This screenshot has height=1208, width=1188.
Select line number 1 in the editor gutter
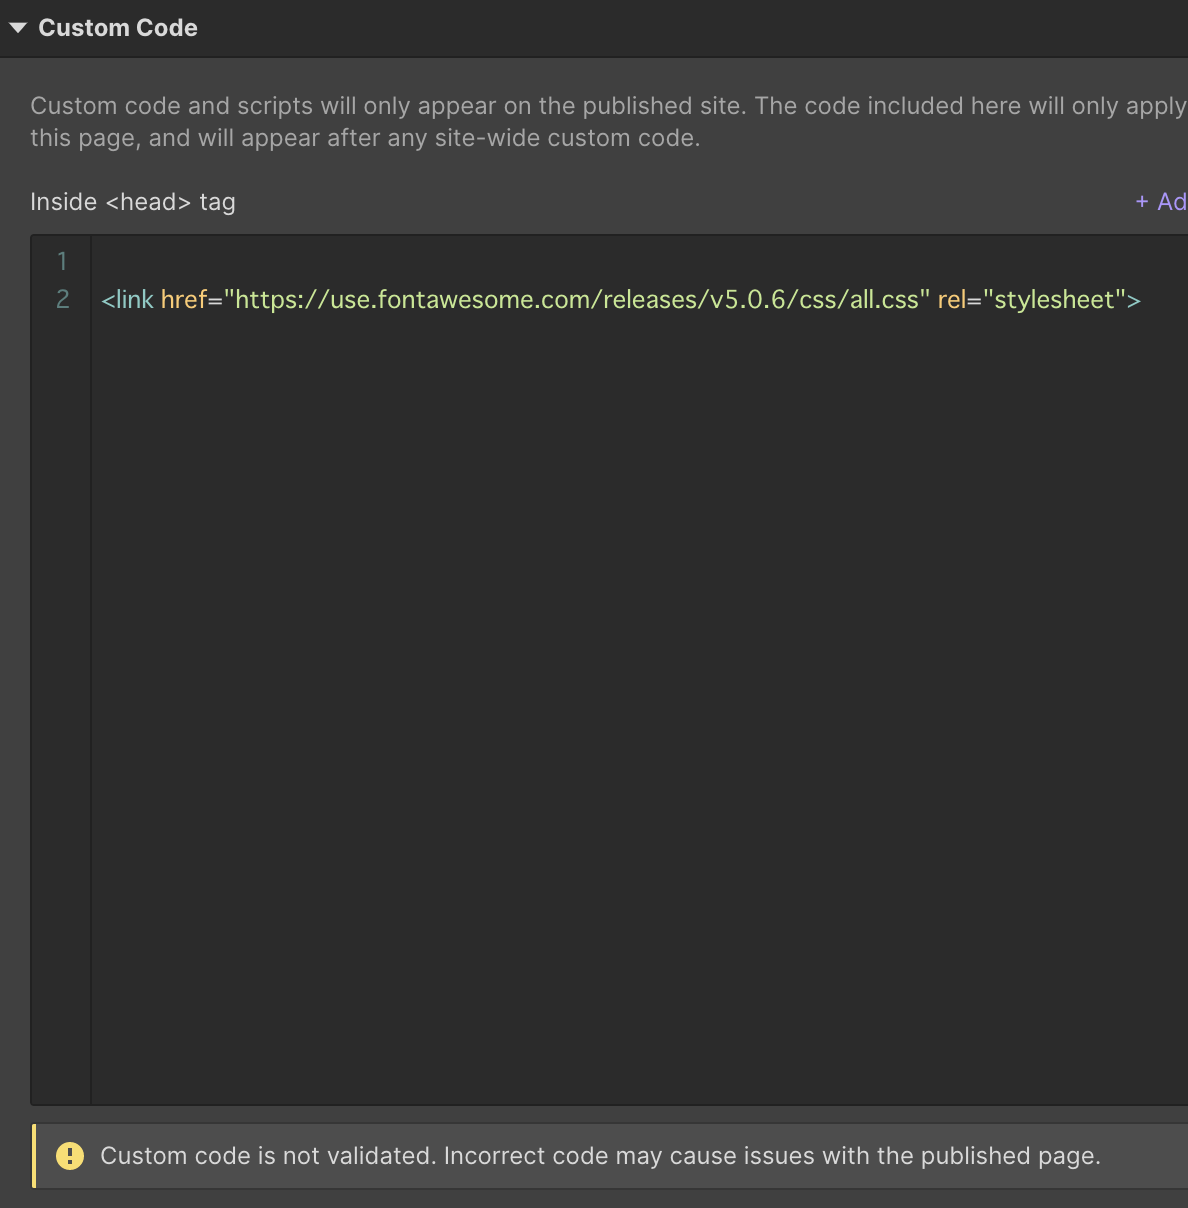pyautogui.click(x=62, y=261)
